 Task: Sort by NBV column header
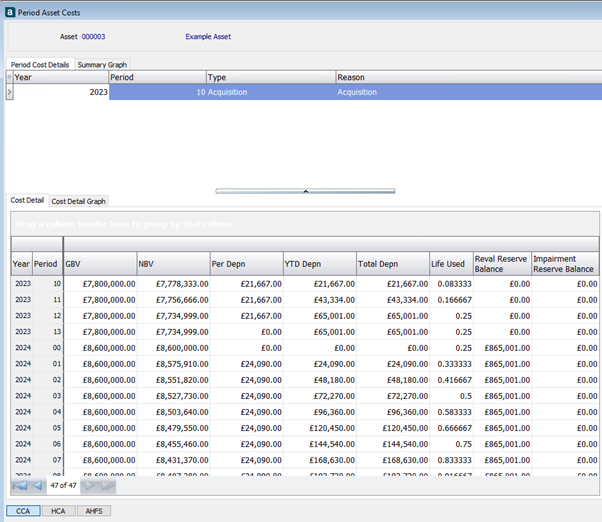tap(174, 264)
